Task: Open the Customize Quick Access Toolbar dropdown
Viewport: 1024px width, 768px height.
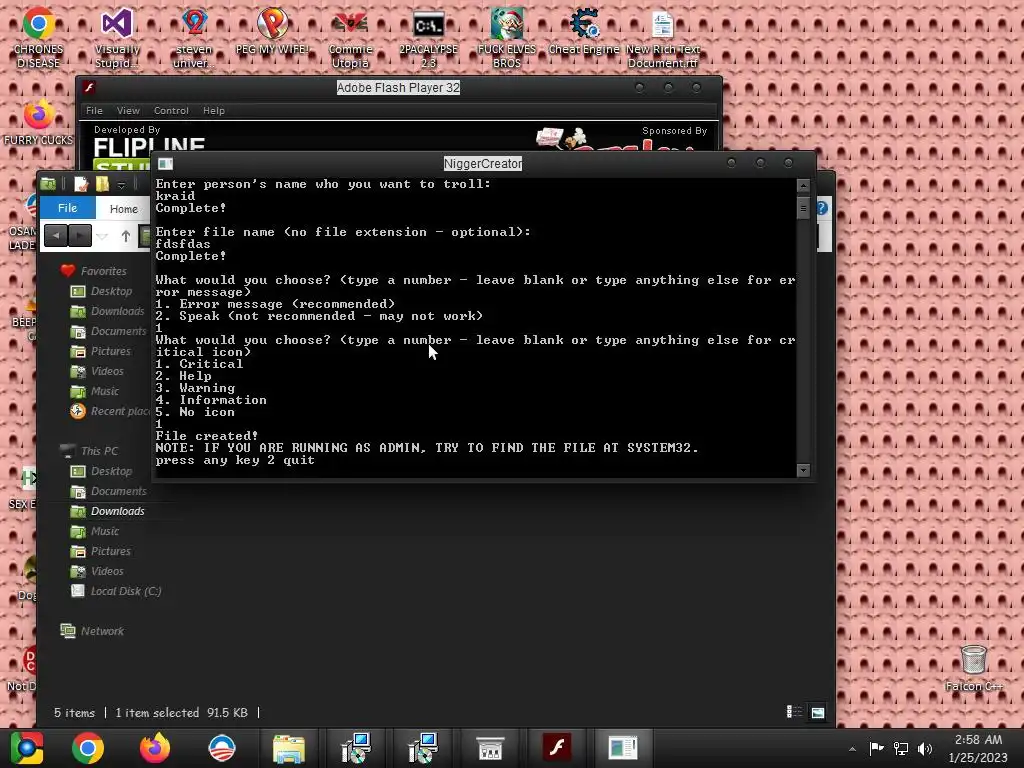Action: point(121,185)
